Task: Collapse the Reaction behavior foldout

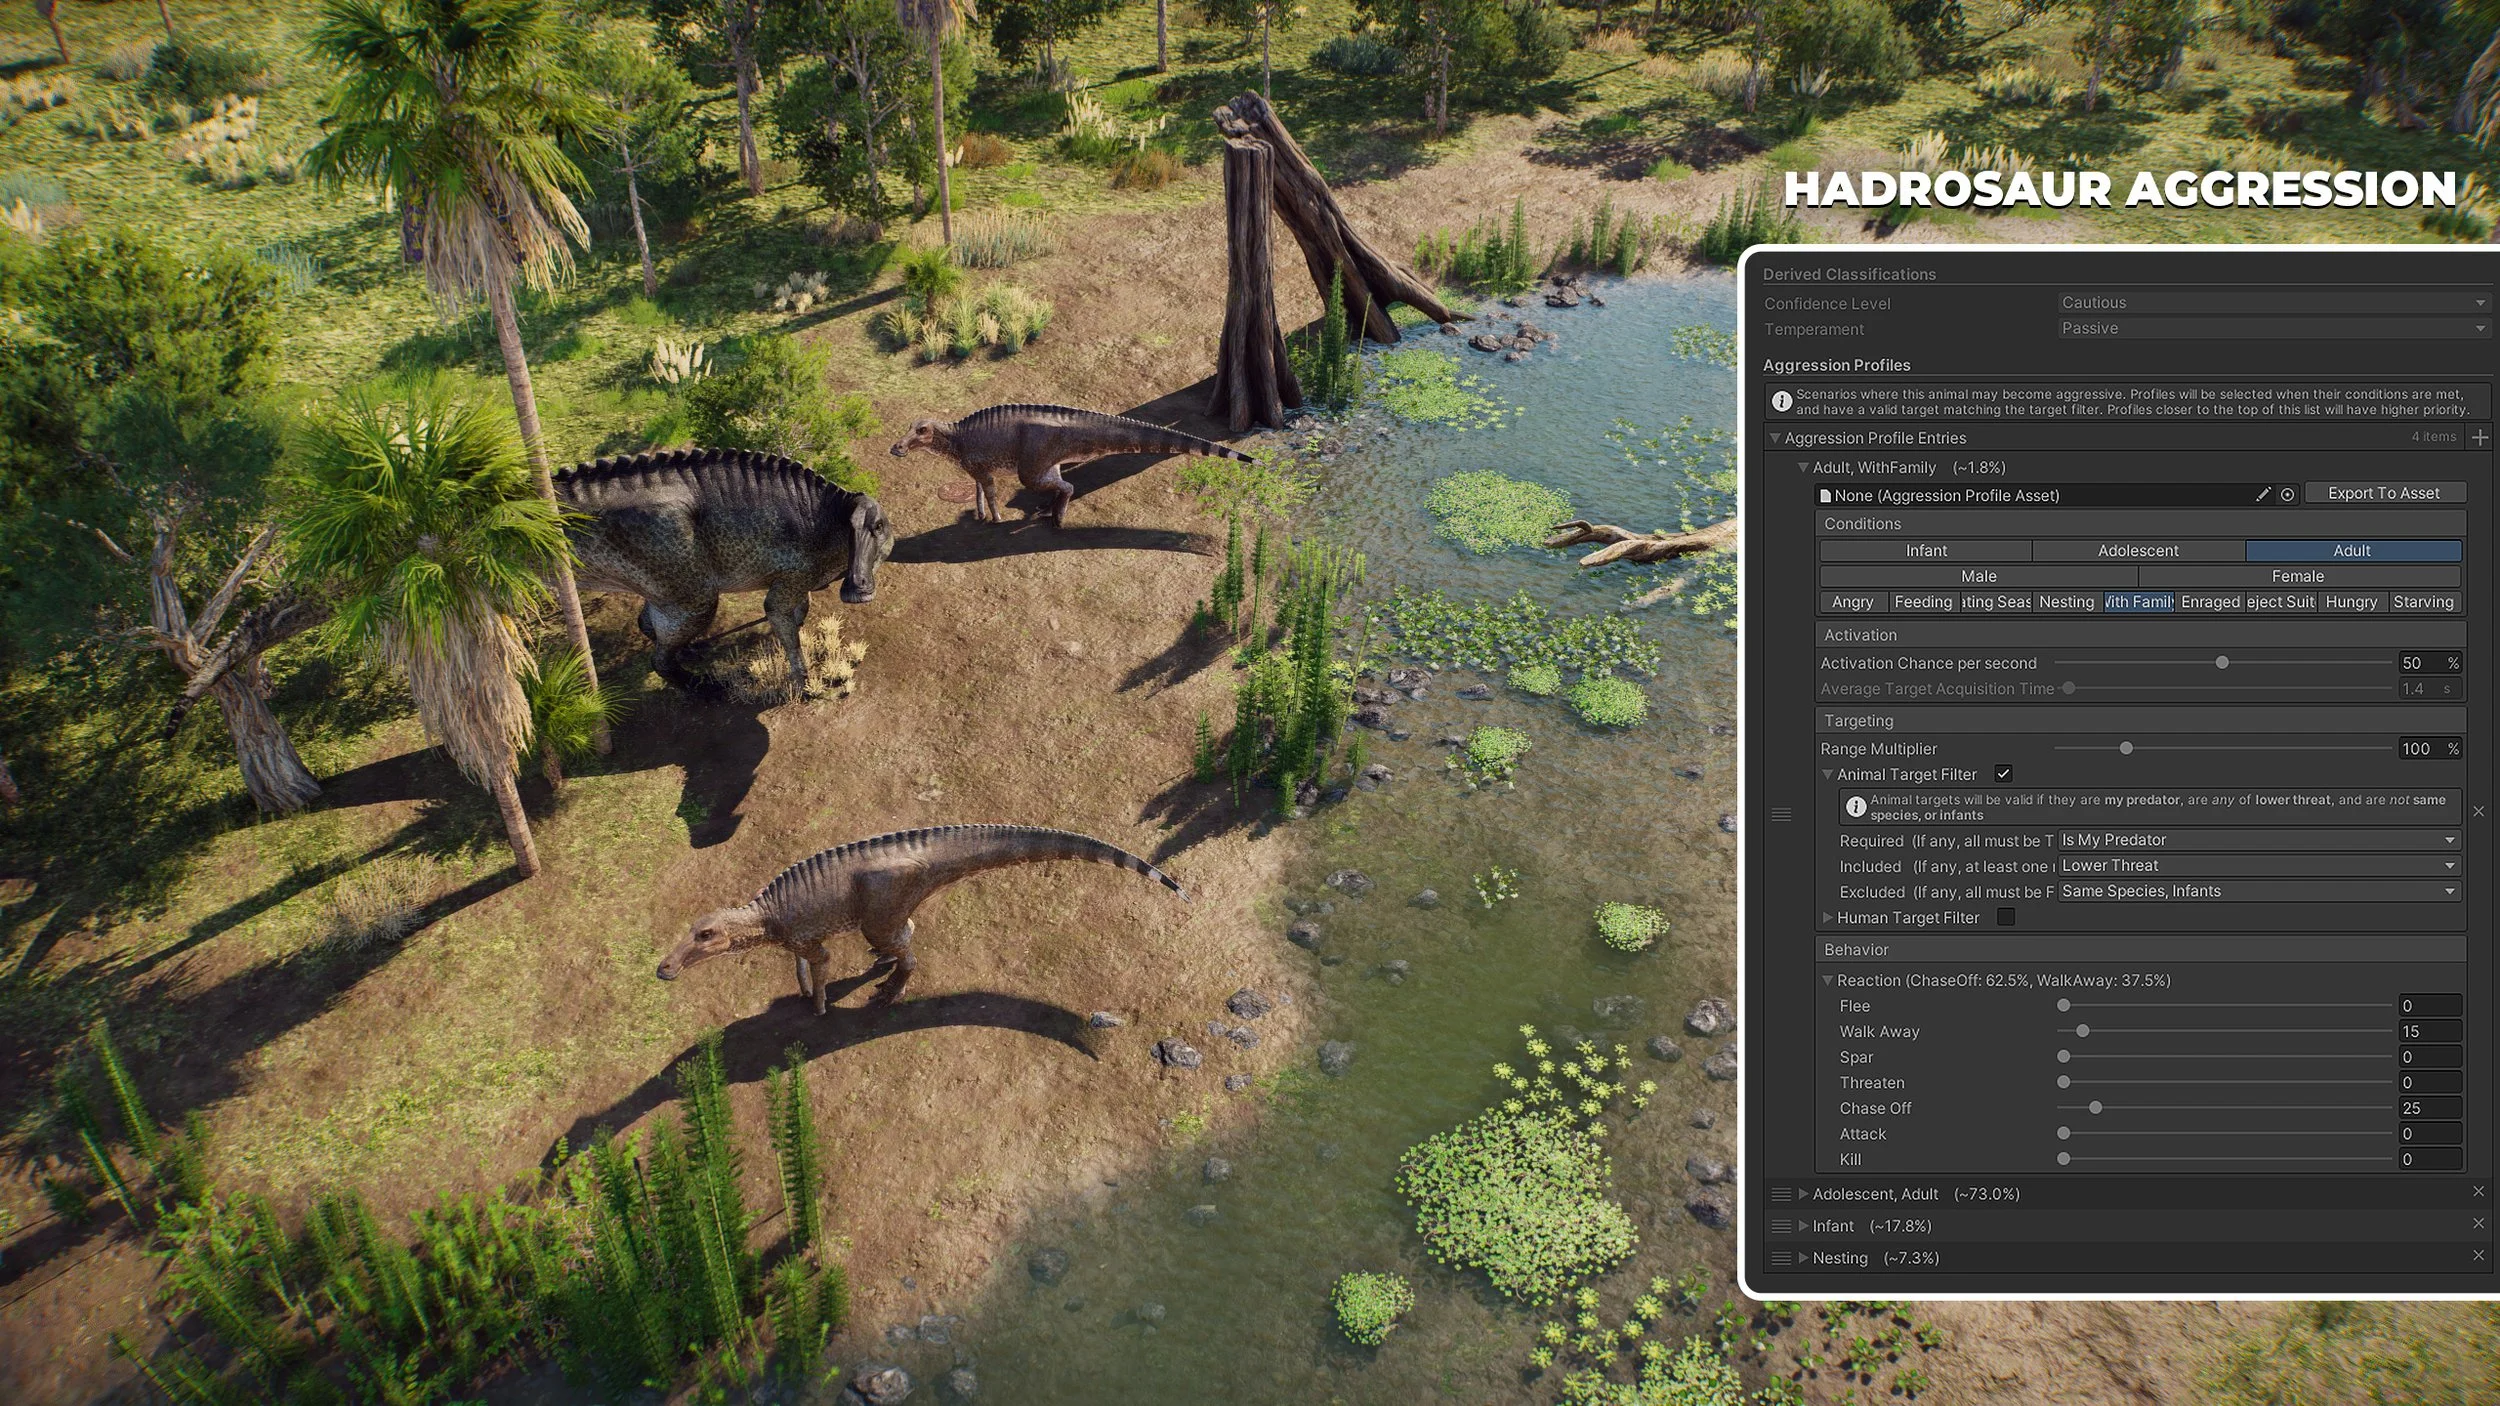Action: (1827, 980)
